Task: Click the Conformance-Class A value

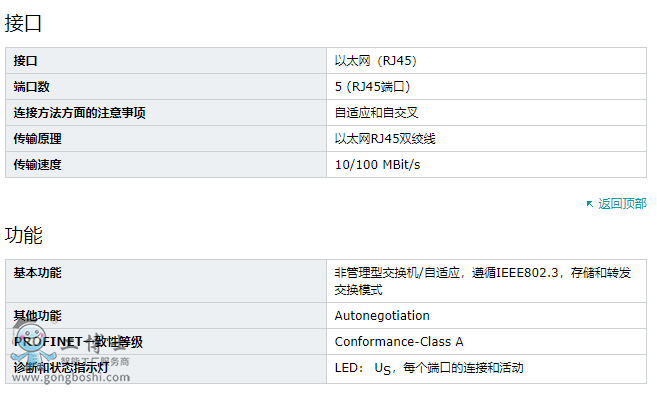Action: [399, 342]
